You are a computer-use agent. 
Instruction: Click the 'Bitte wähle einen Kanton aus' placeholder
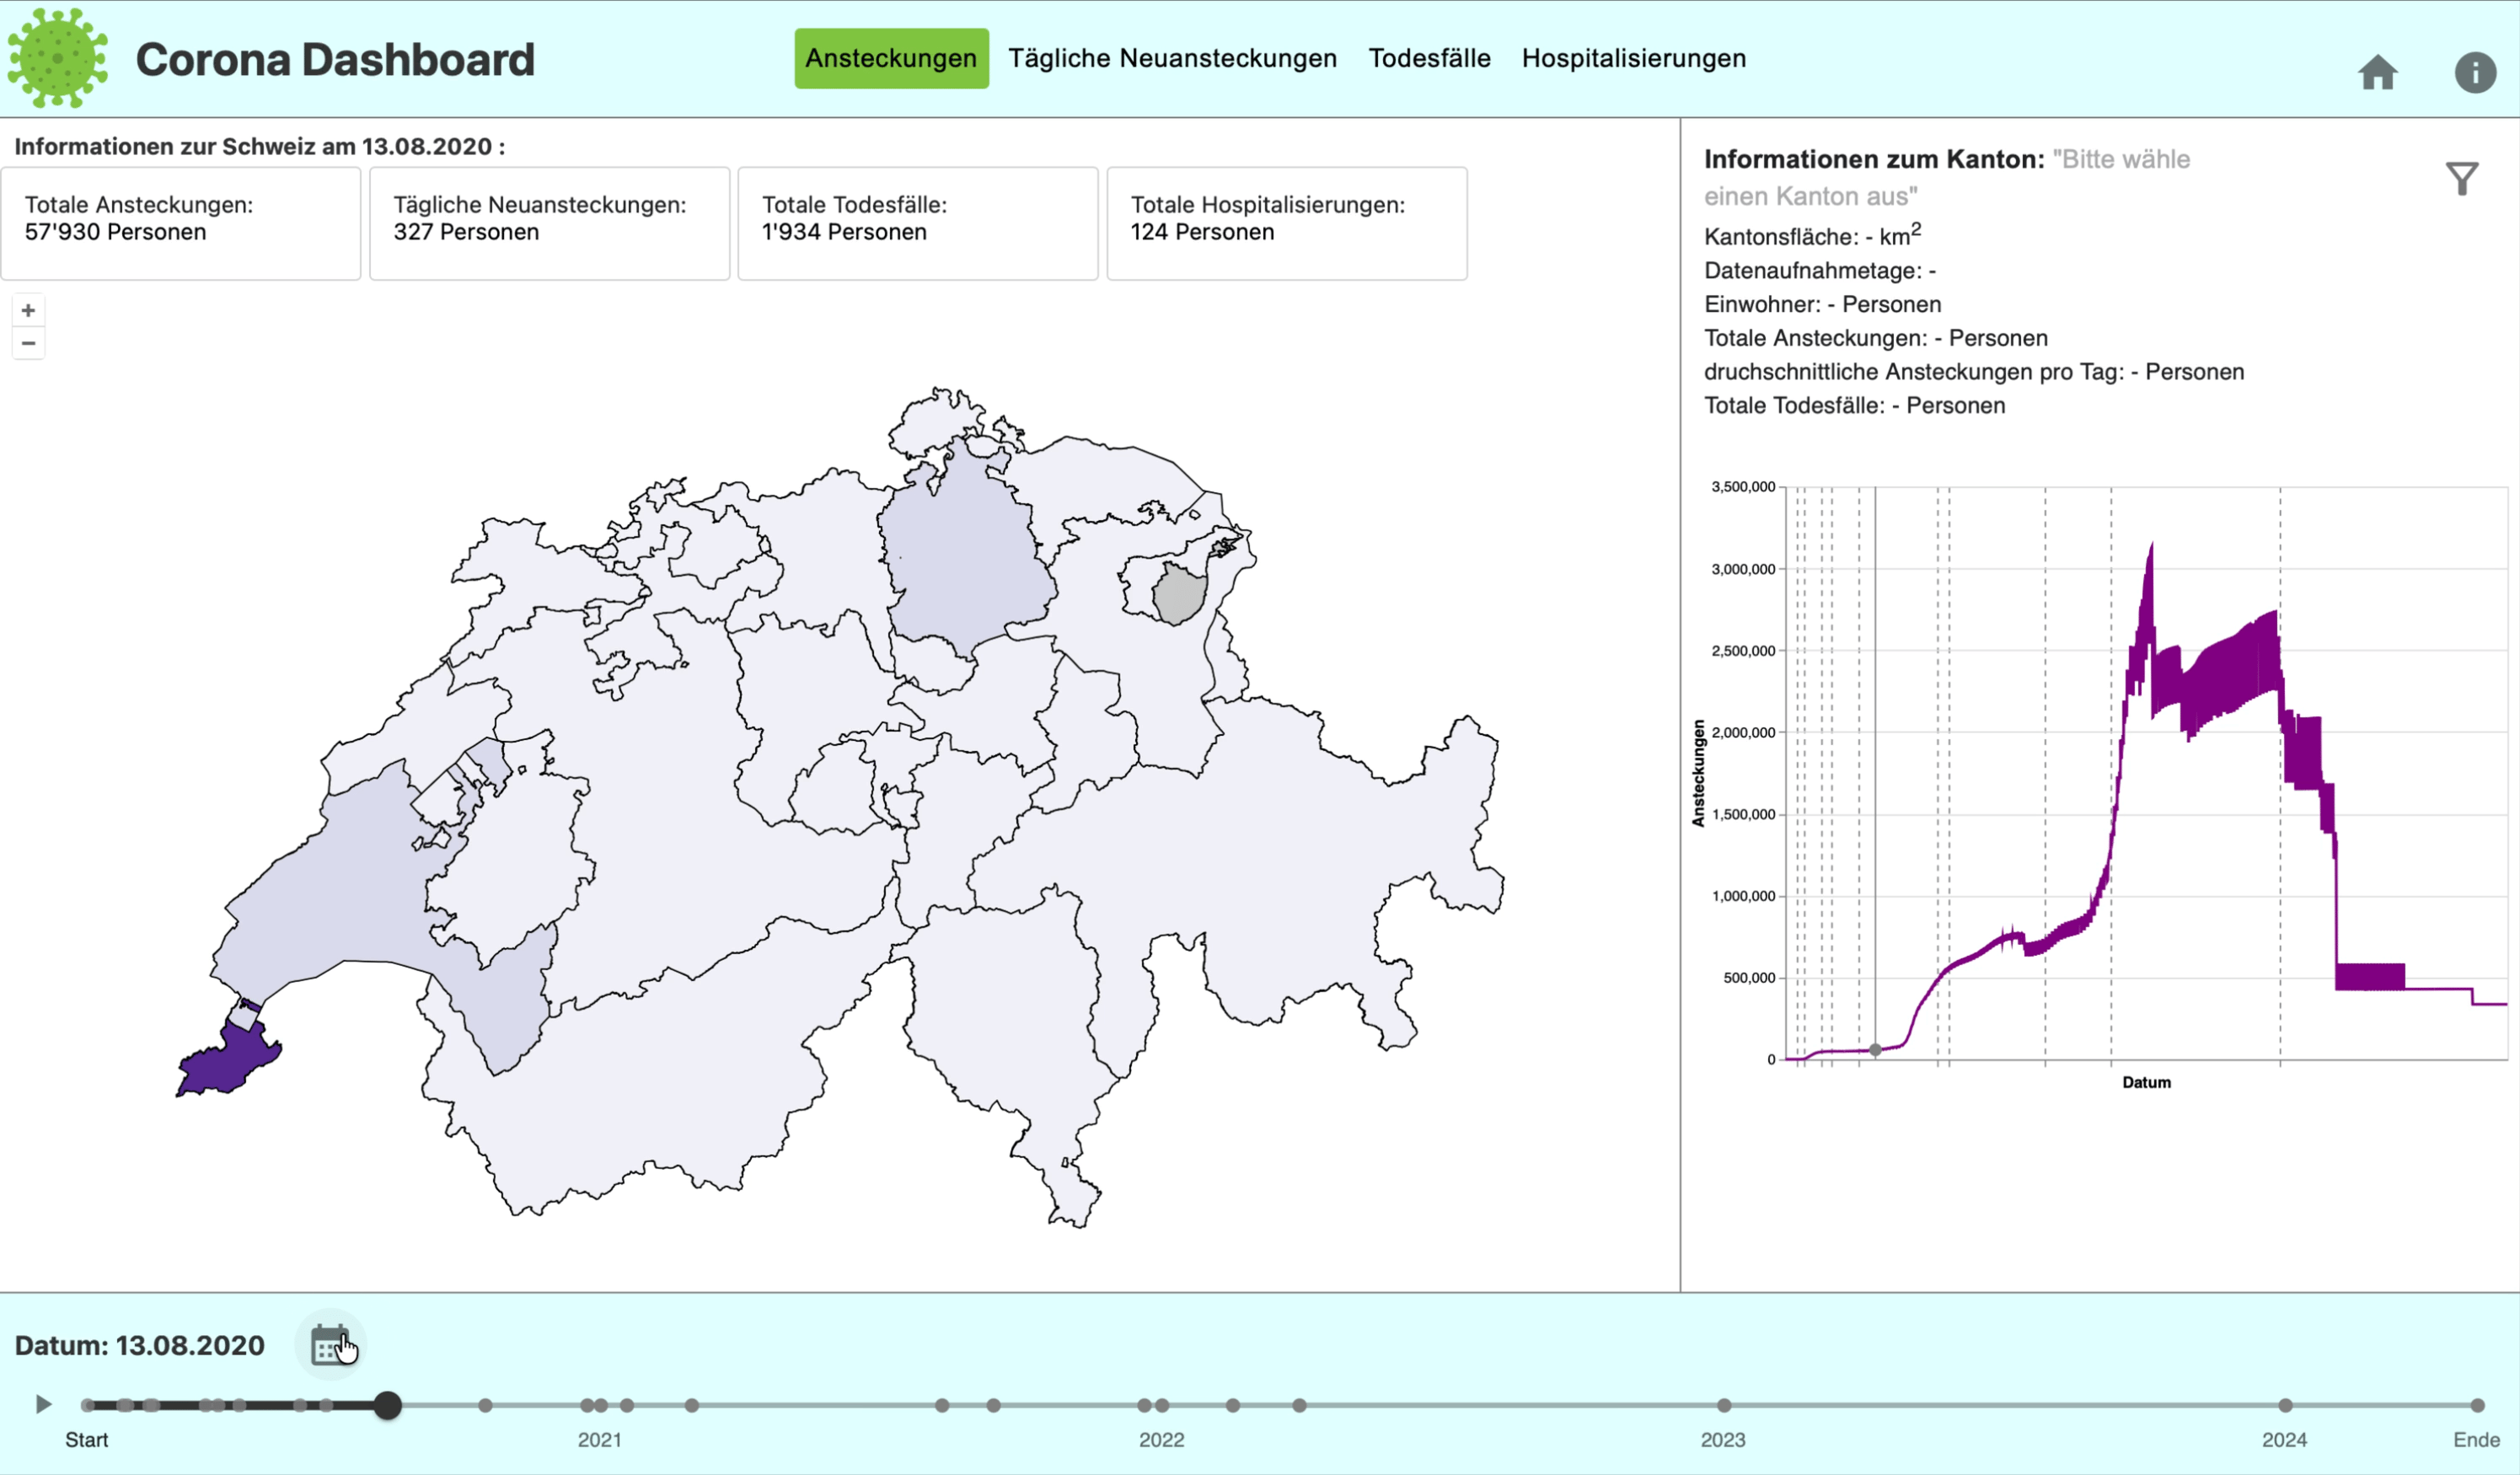[x=1947, y=177]
